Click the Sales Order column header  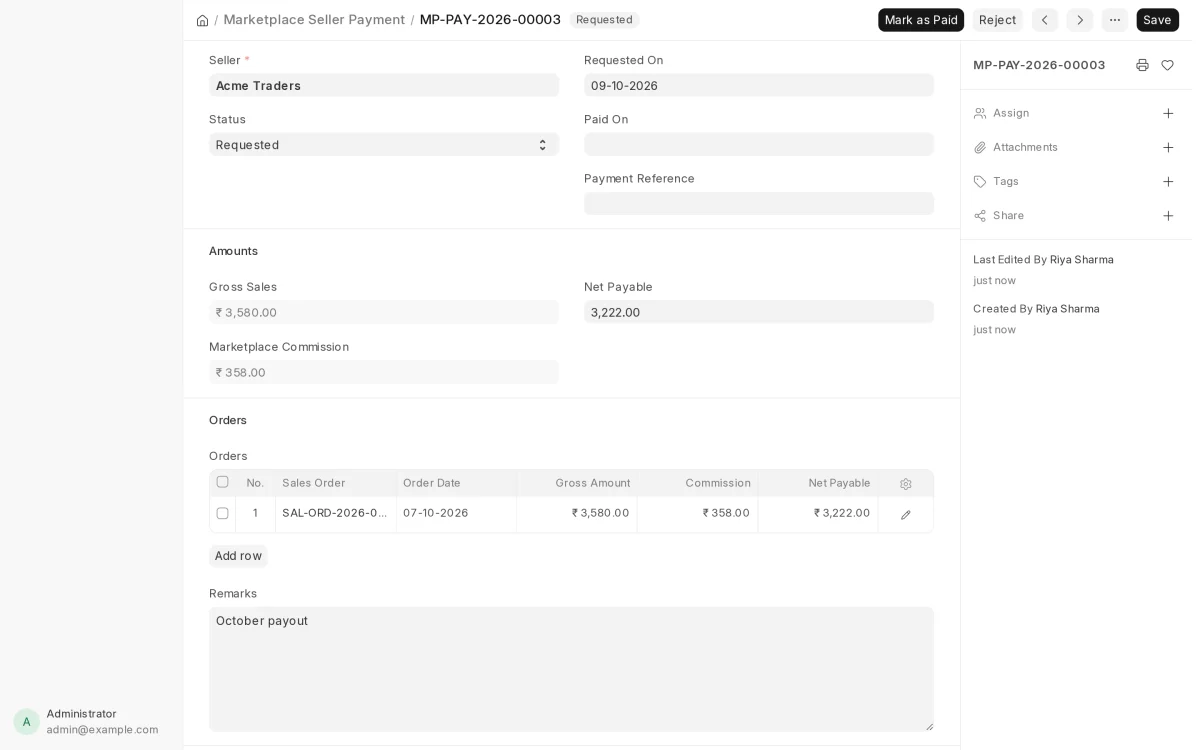click(335, 483)
